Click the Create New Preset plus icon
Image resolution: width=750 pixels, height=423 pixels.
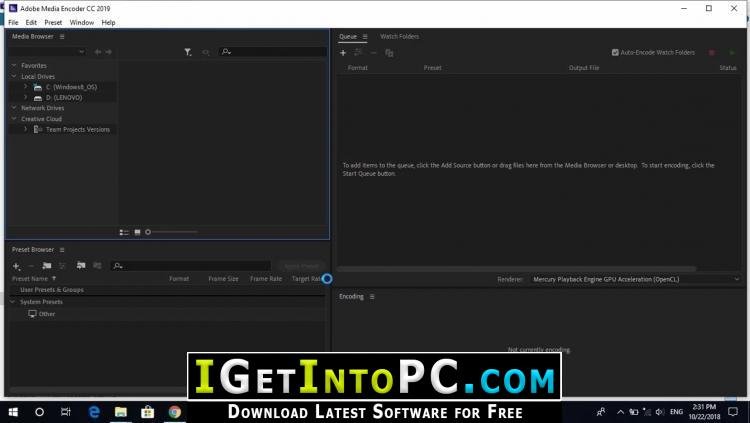pos(16,266)
